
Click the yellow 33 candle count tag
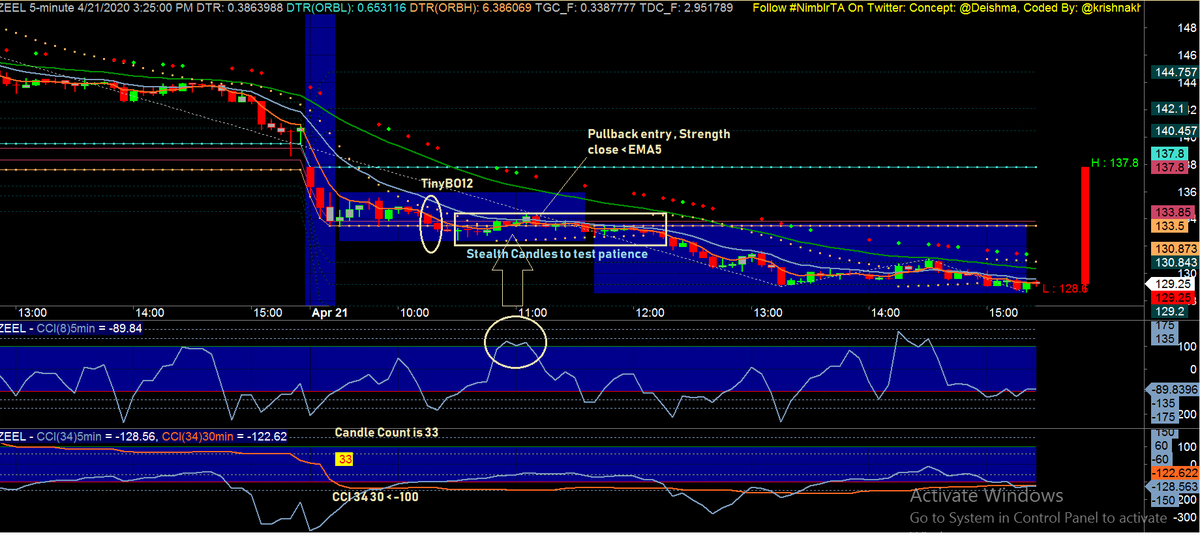[x=344, y=459]
